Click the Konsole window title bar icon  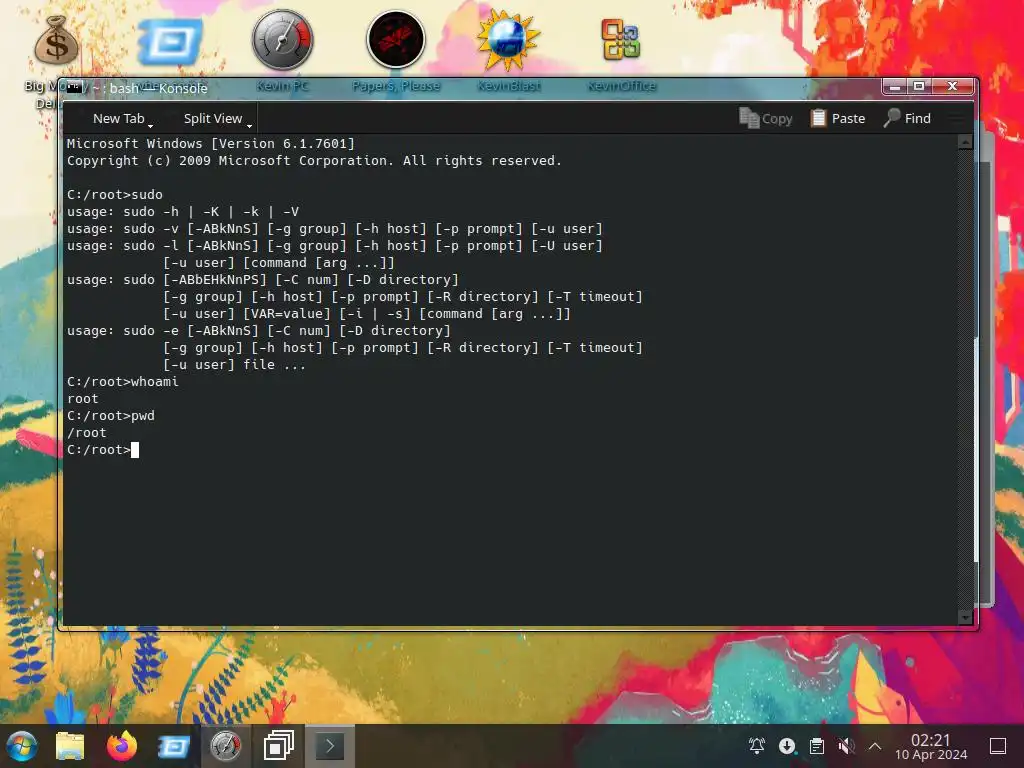pyautogui.click(x=74, y=88)
